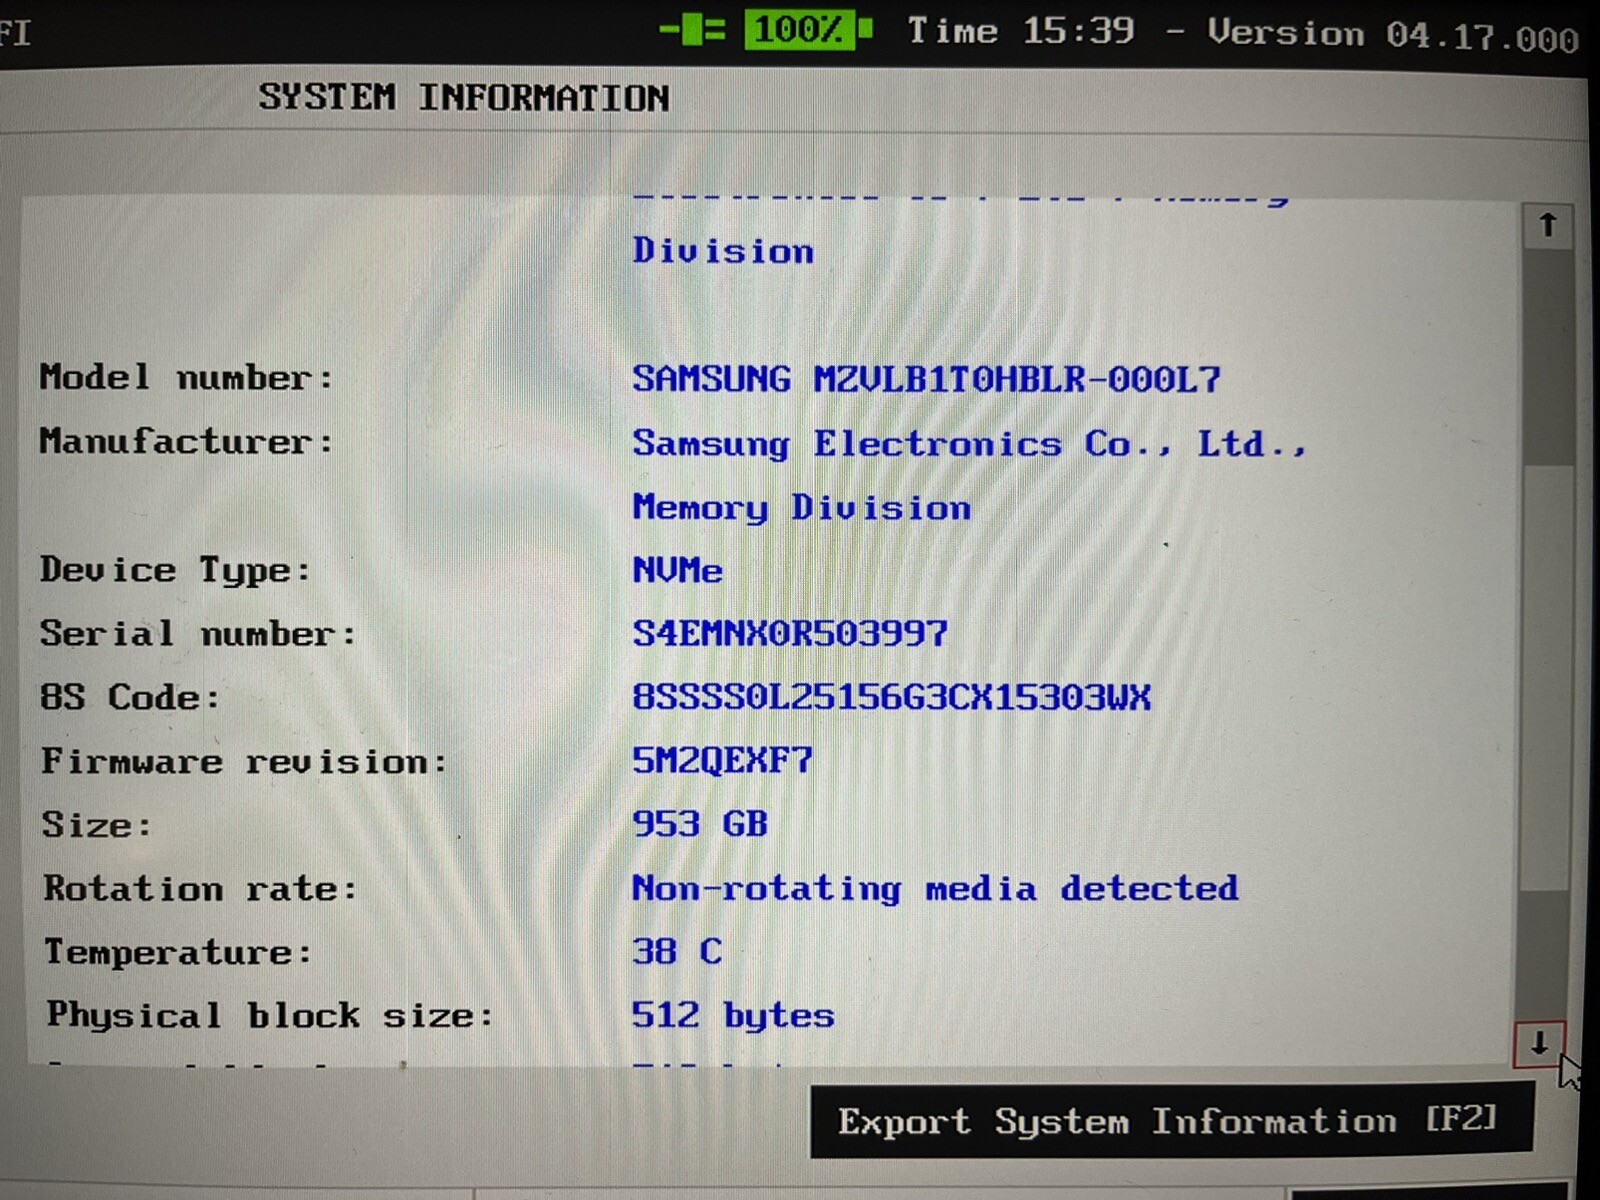Image resolution: width=1600 pixels, height=1200 pixels.
Task: Click the AC power plug icon
Action: click(692, 30)
